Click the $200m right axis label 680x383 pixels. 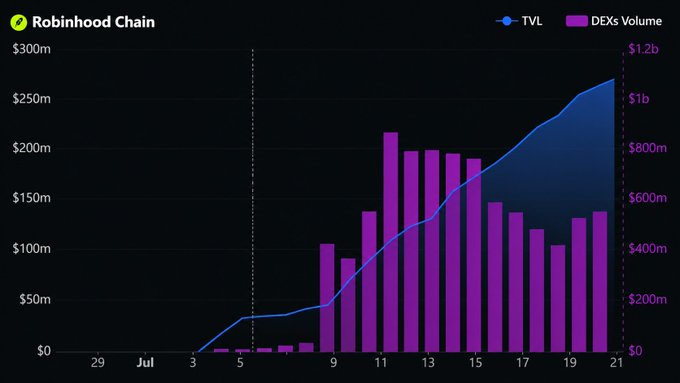648,300
